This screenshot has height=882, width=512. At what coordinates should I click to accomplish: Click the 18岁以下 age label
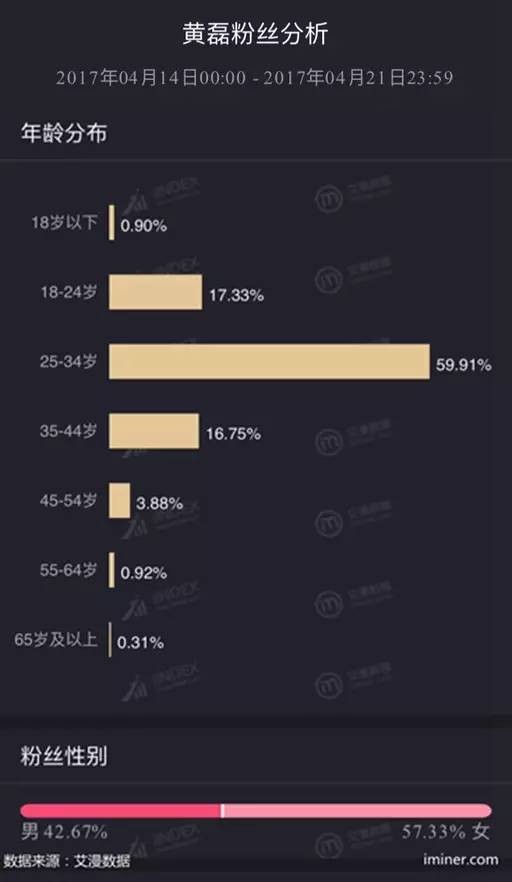coord(65,222)
